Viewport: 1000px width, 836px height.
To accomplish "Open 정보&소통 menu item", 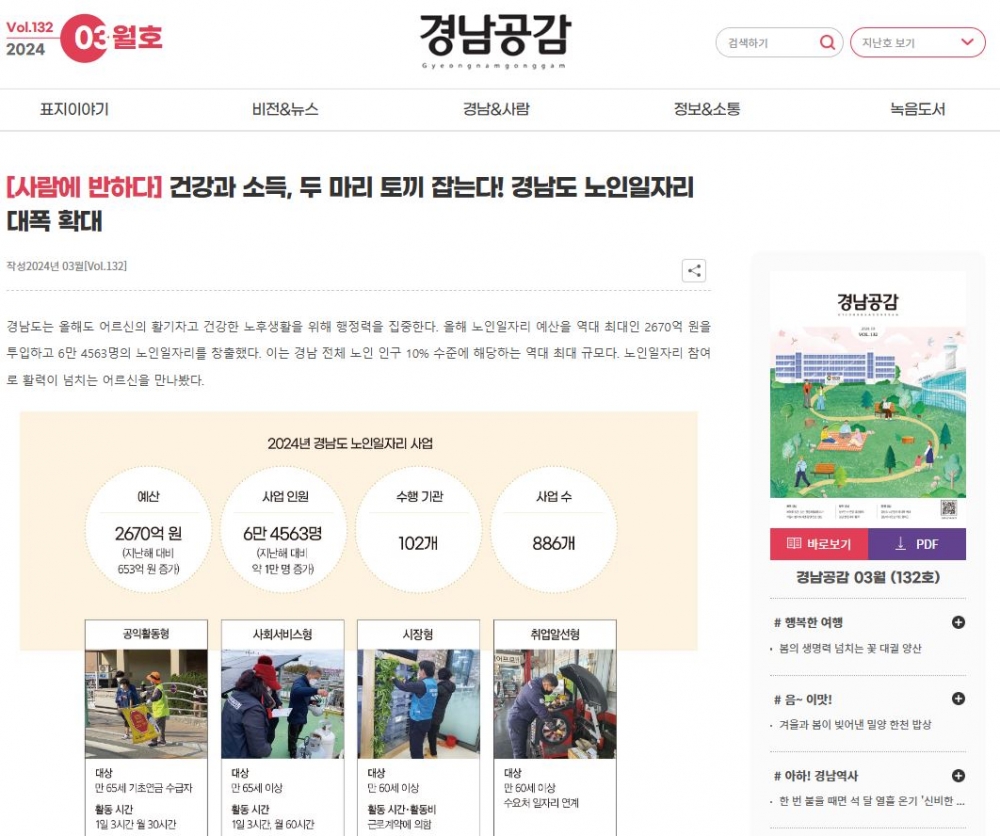I will [x=707, y=109].
